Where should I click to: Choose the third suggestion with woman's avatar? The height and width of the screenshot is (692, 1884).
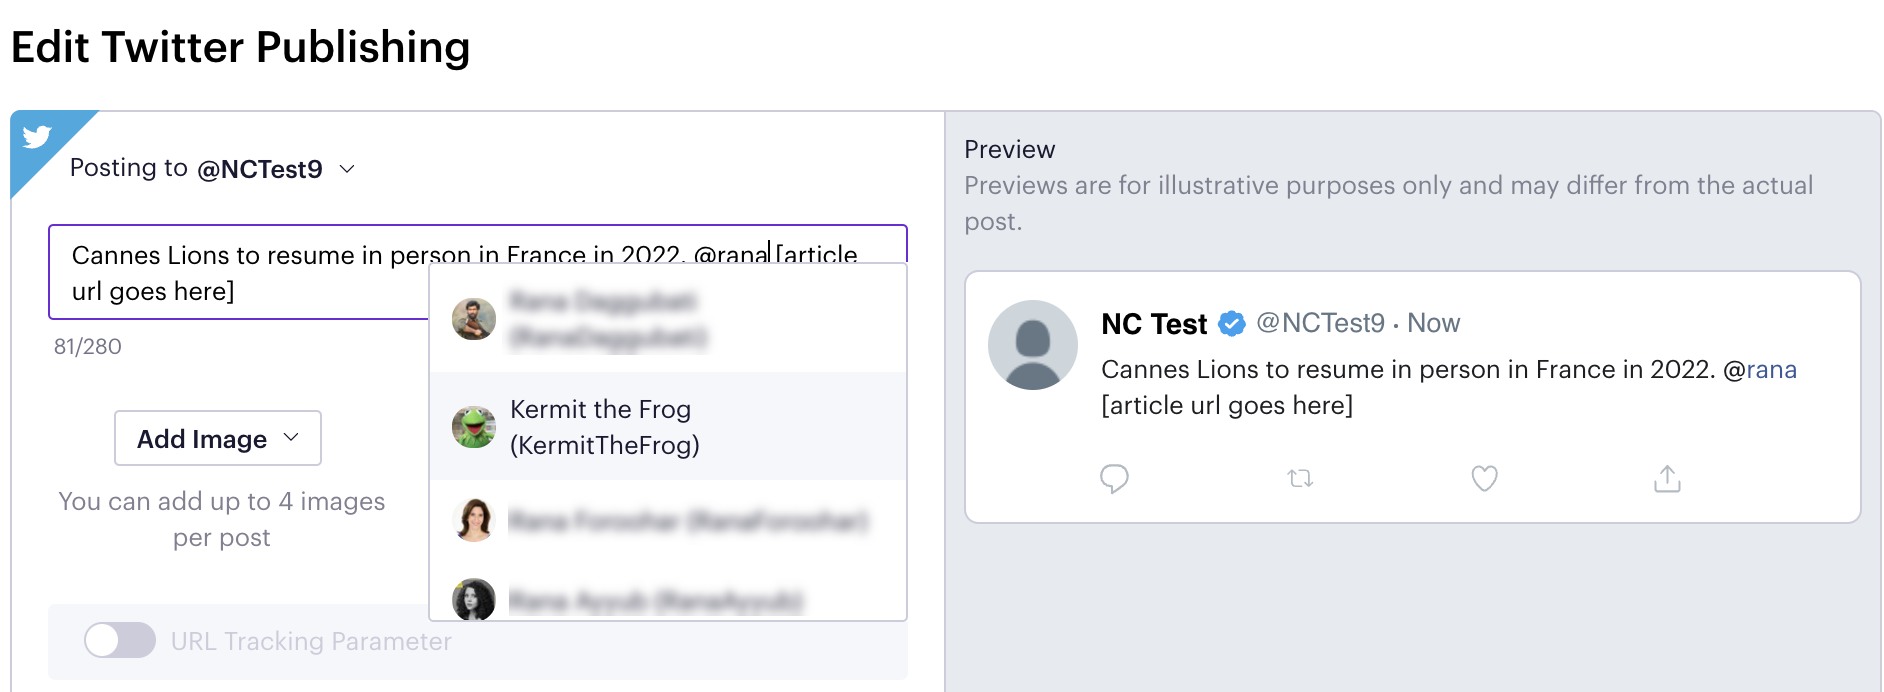668,521
